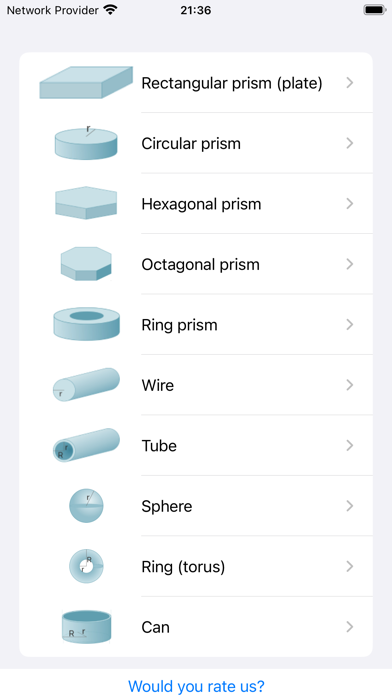Select the circular prism shape icon
Viewport: 392px width, 696px height.
point(86,143)
